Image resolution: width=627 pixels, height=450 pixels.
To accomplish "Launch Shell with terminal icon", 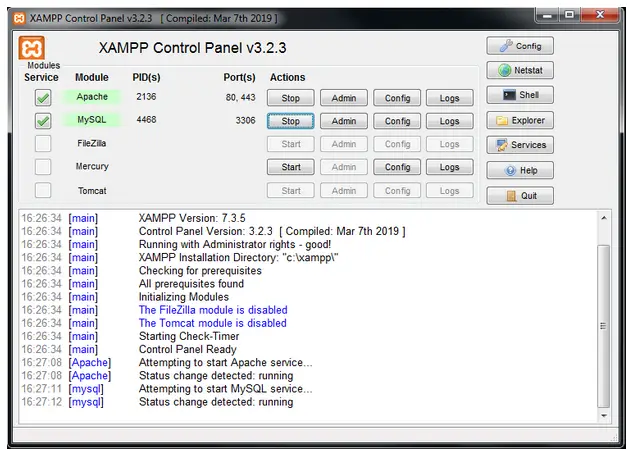I will click(520, 95).
